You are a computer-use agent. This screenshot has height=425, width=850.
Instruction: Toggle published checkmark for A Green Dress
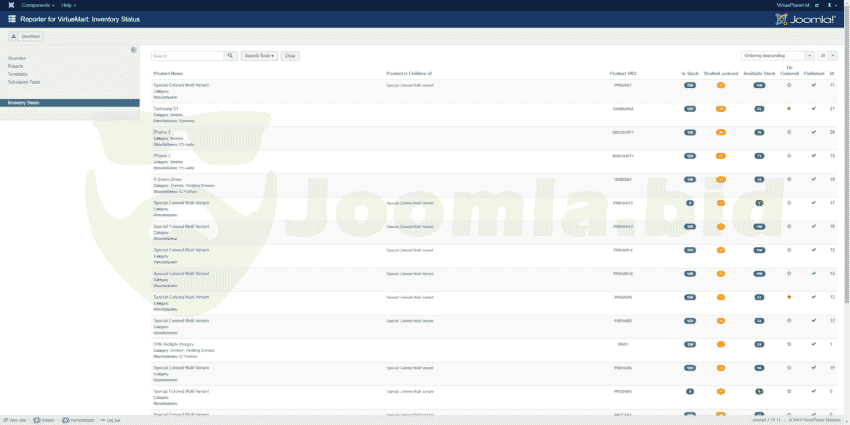tap(814, 180)
